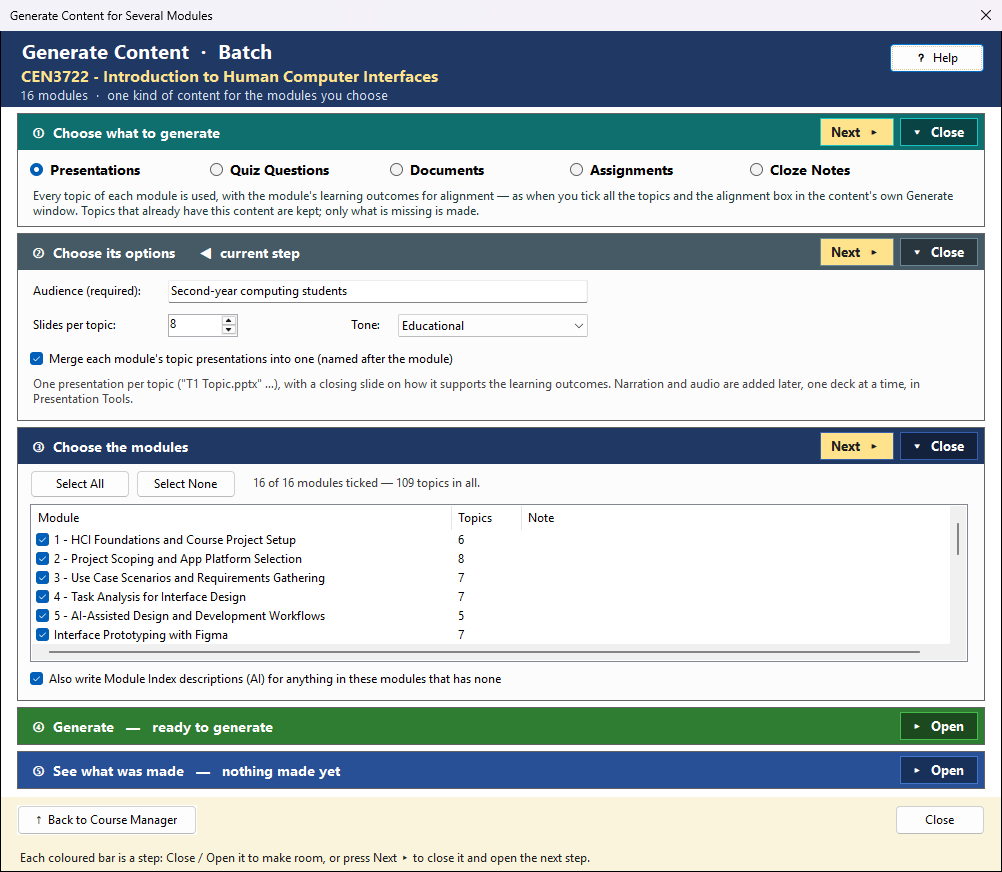
Task: Click the 16 of 16 modules ticked text
Action: click(x=366, y=483)
